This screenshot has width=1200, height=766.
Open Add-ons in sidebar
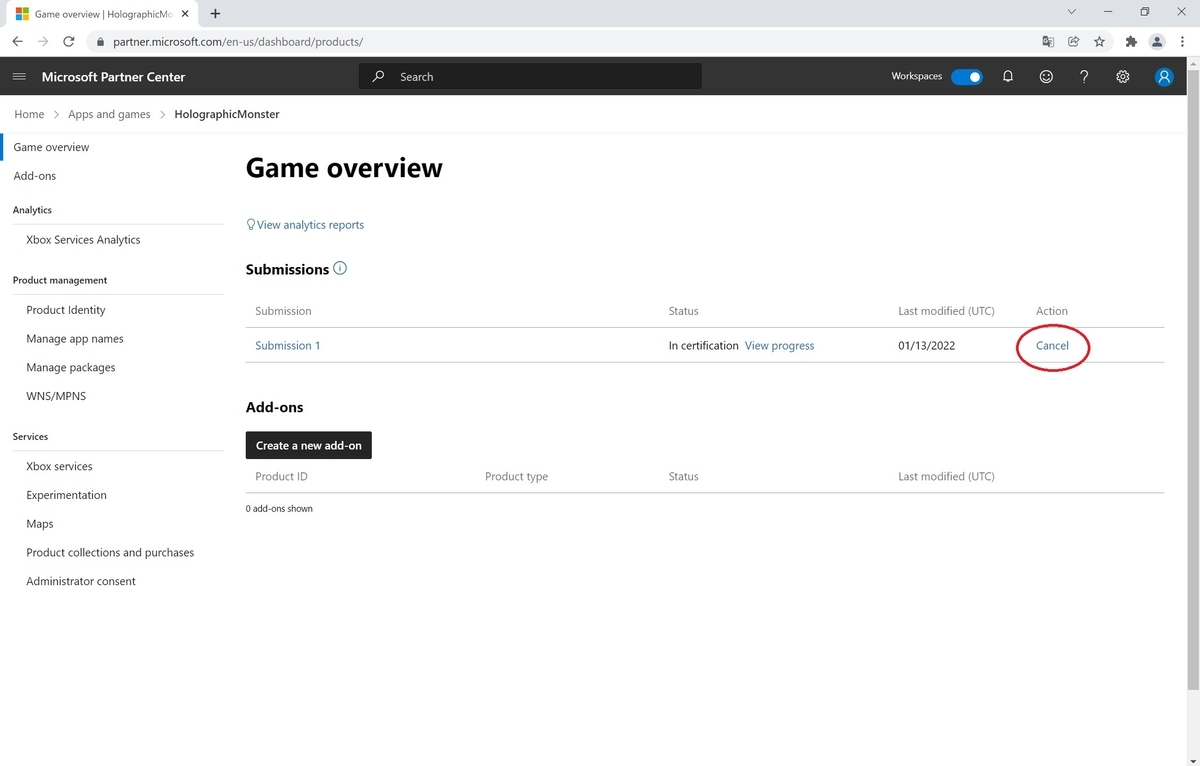tap(35, 176)
